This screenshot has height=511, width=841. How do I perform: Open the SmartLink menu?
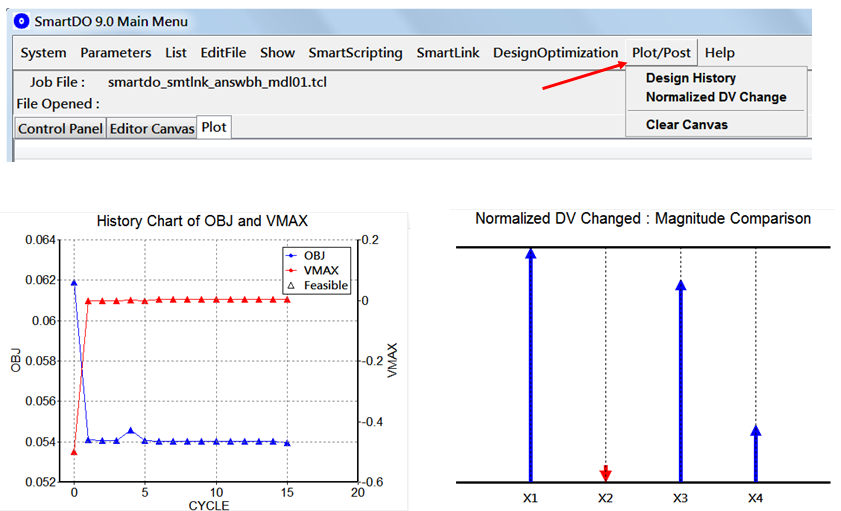click(447, 53)
